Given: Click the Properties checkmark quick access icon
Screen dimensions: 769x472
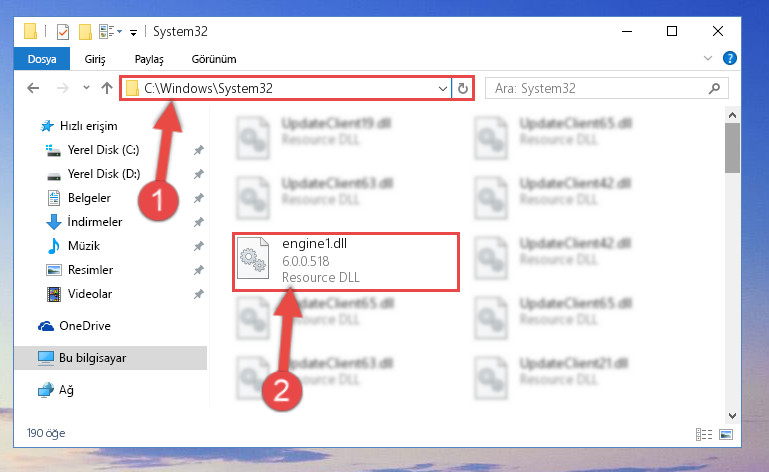Looking at the screenshot, I should click(63, 32).
